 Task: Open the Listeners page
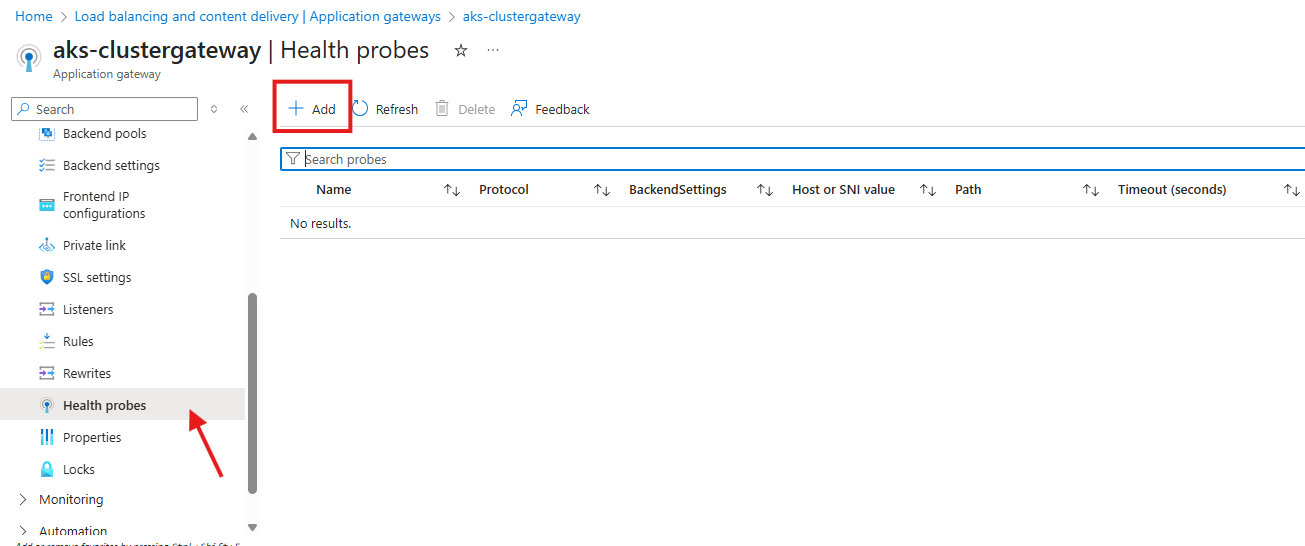[x=88, y=309]
